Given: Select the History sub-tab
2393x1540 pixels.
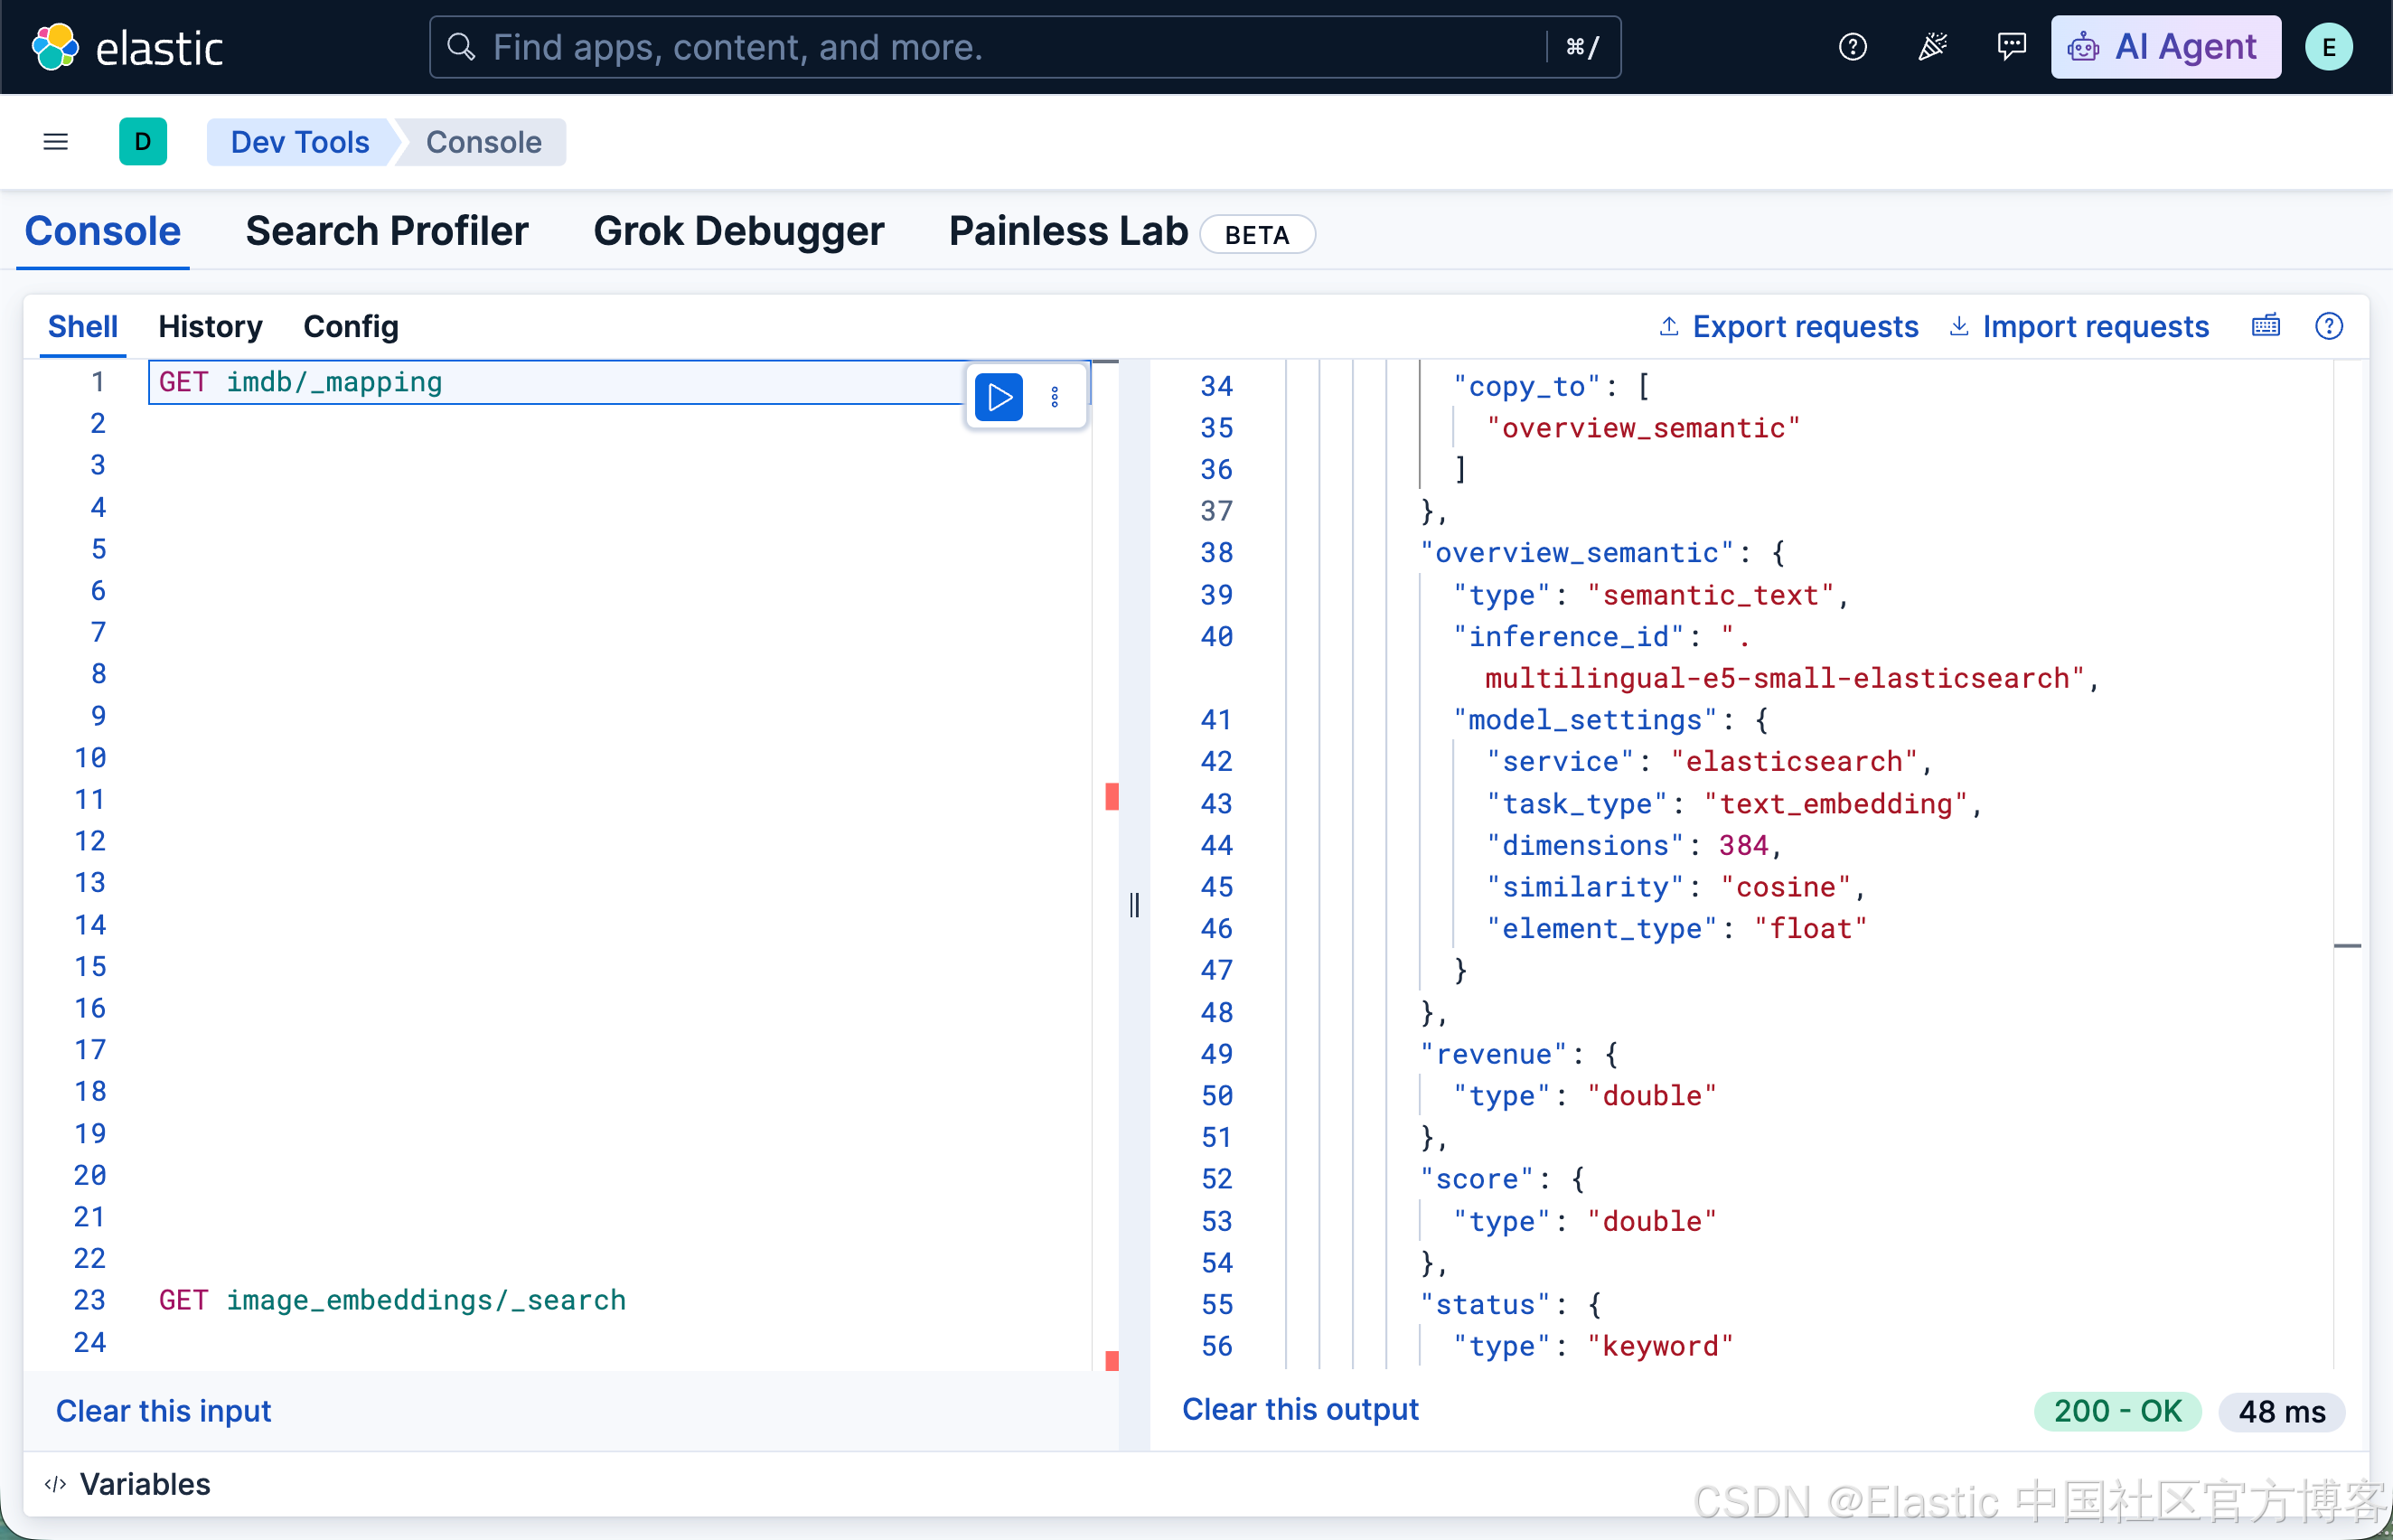Looking at the screenshot, I should (210, 327).
